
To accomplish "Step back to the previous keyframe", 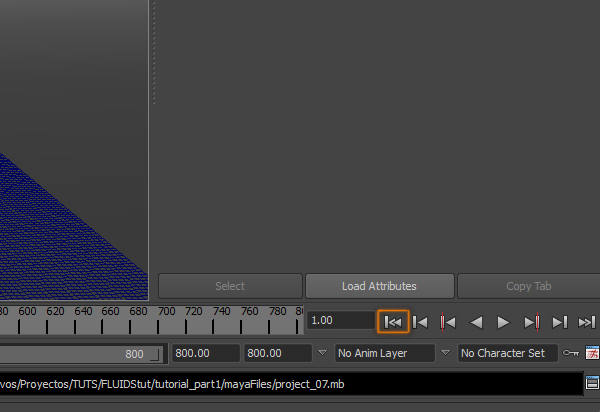I will (449, 321).
